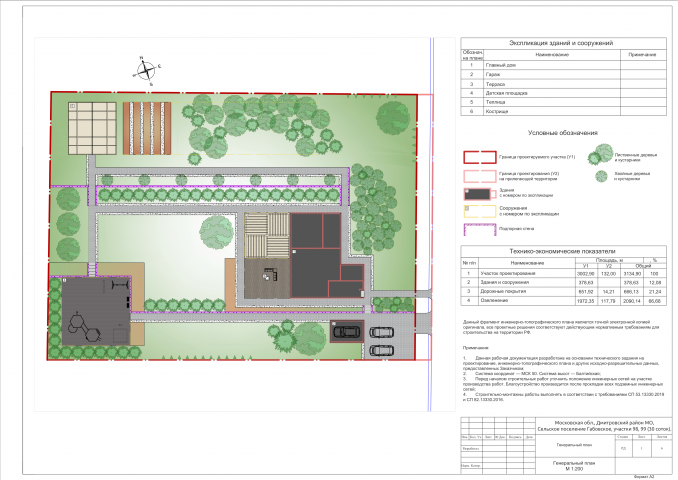Screen dimensions: 678x480
Task: Click the 'Экспликация зданий и сооружений' table title
Action: 561,43
